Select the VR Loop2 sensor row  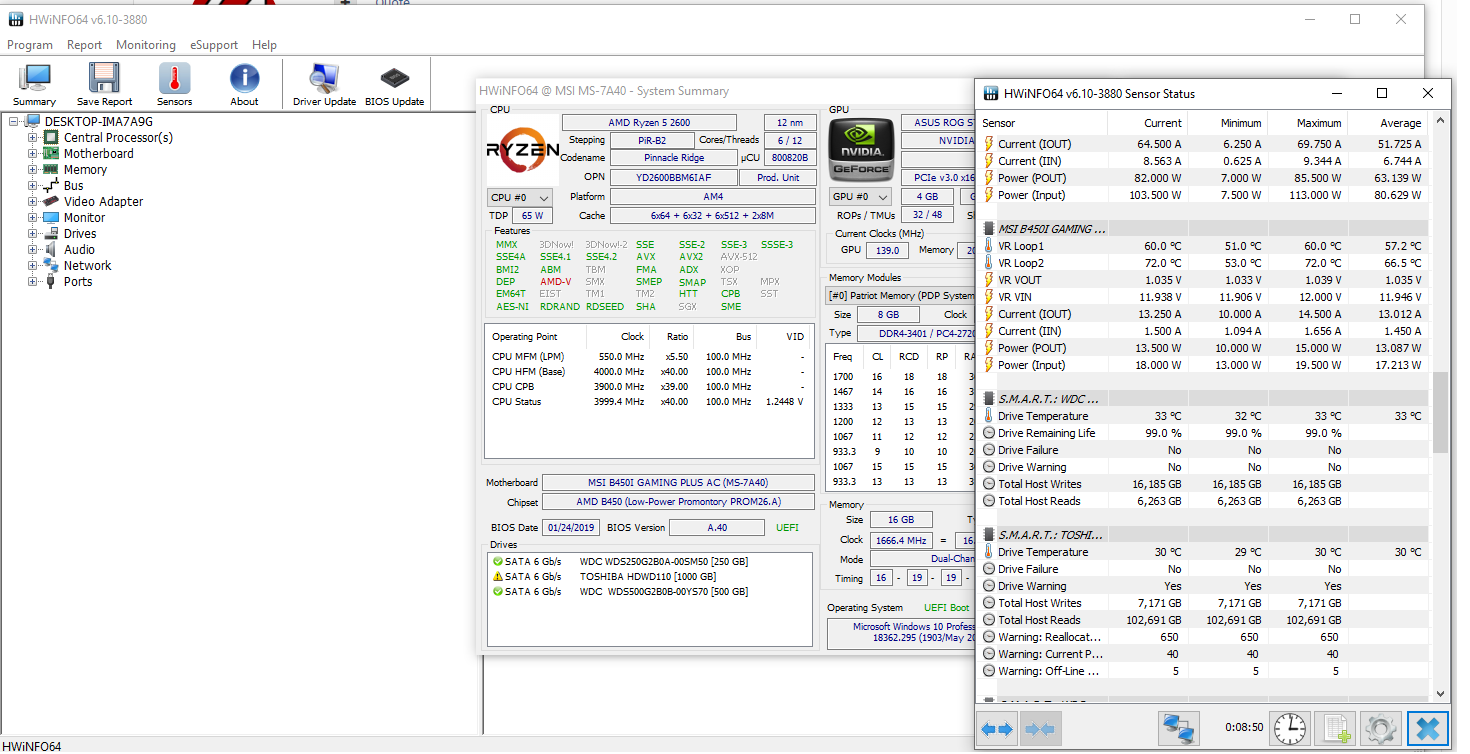coord(1204,263)
